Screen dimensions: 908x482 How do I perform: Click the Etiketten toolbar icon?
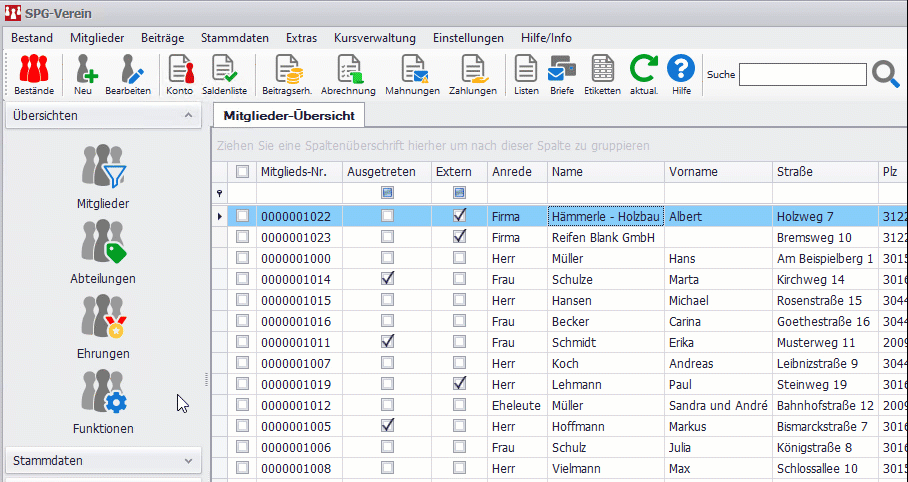(x=602, y=74)
